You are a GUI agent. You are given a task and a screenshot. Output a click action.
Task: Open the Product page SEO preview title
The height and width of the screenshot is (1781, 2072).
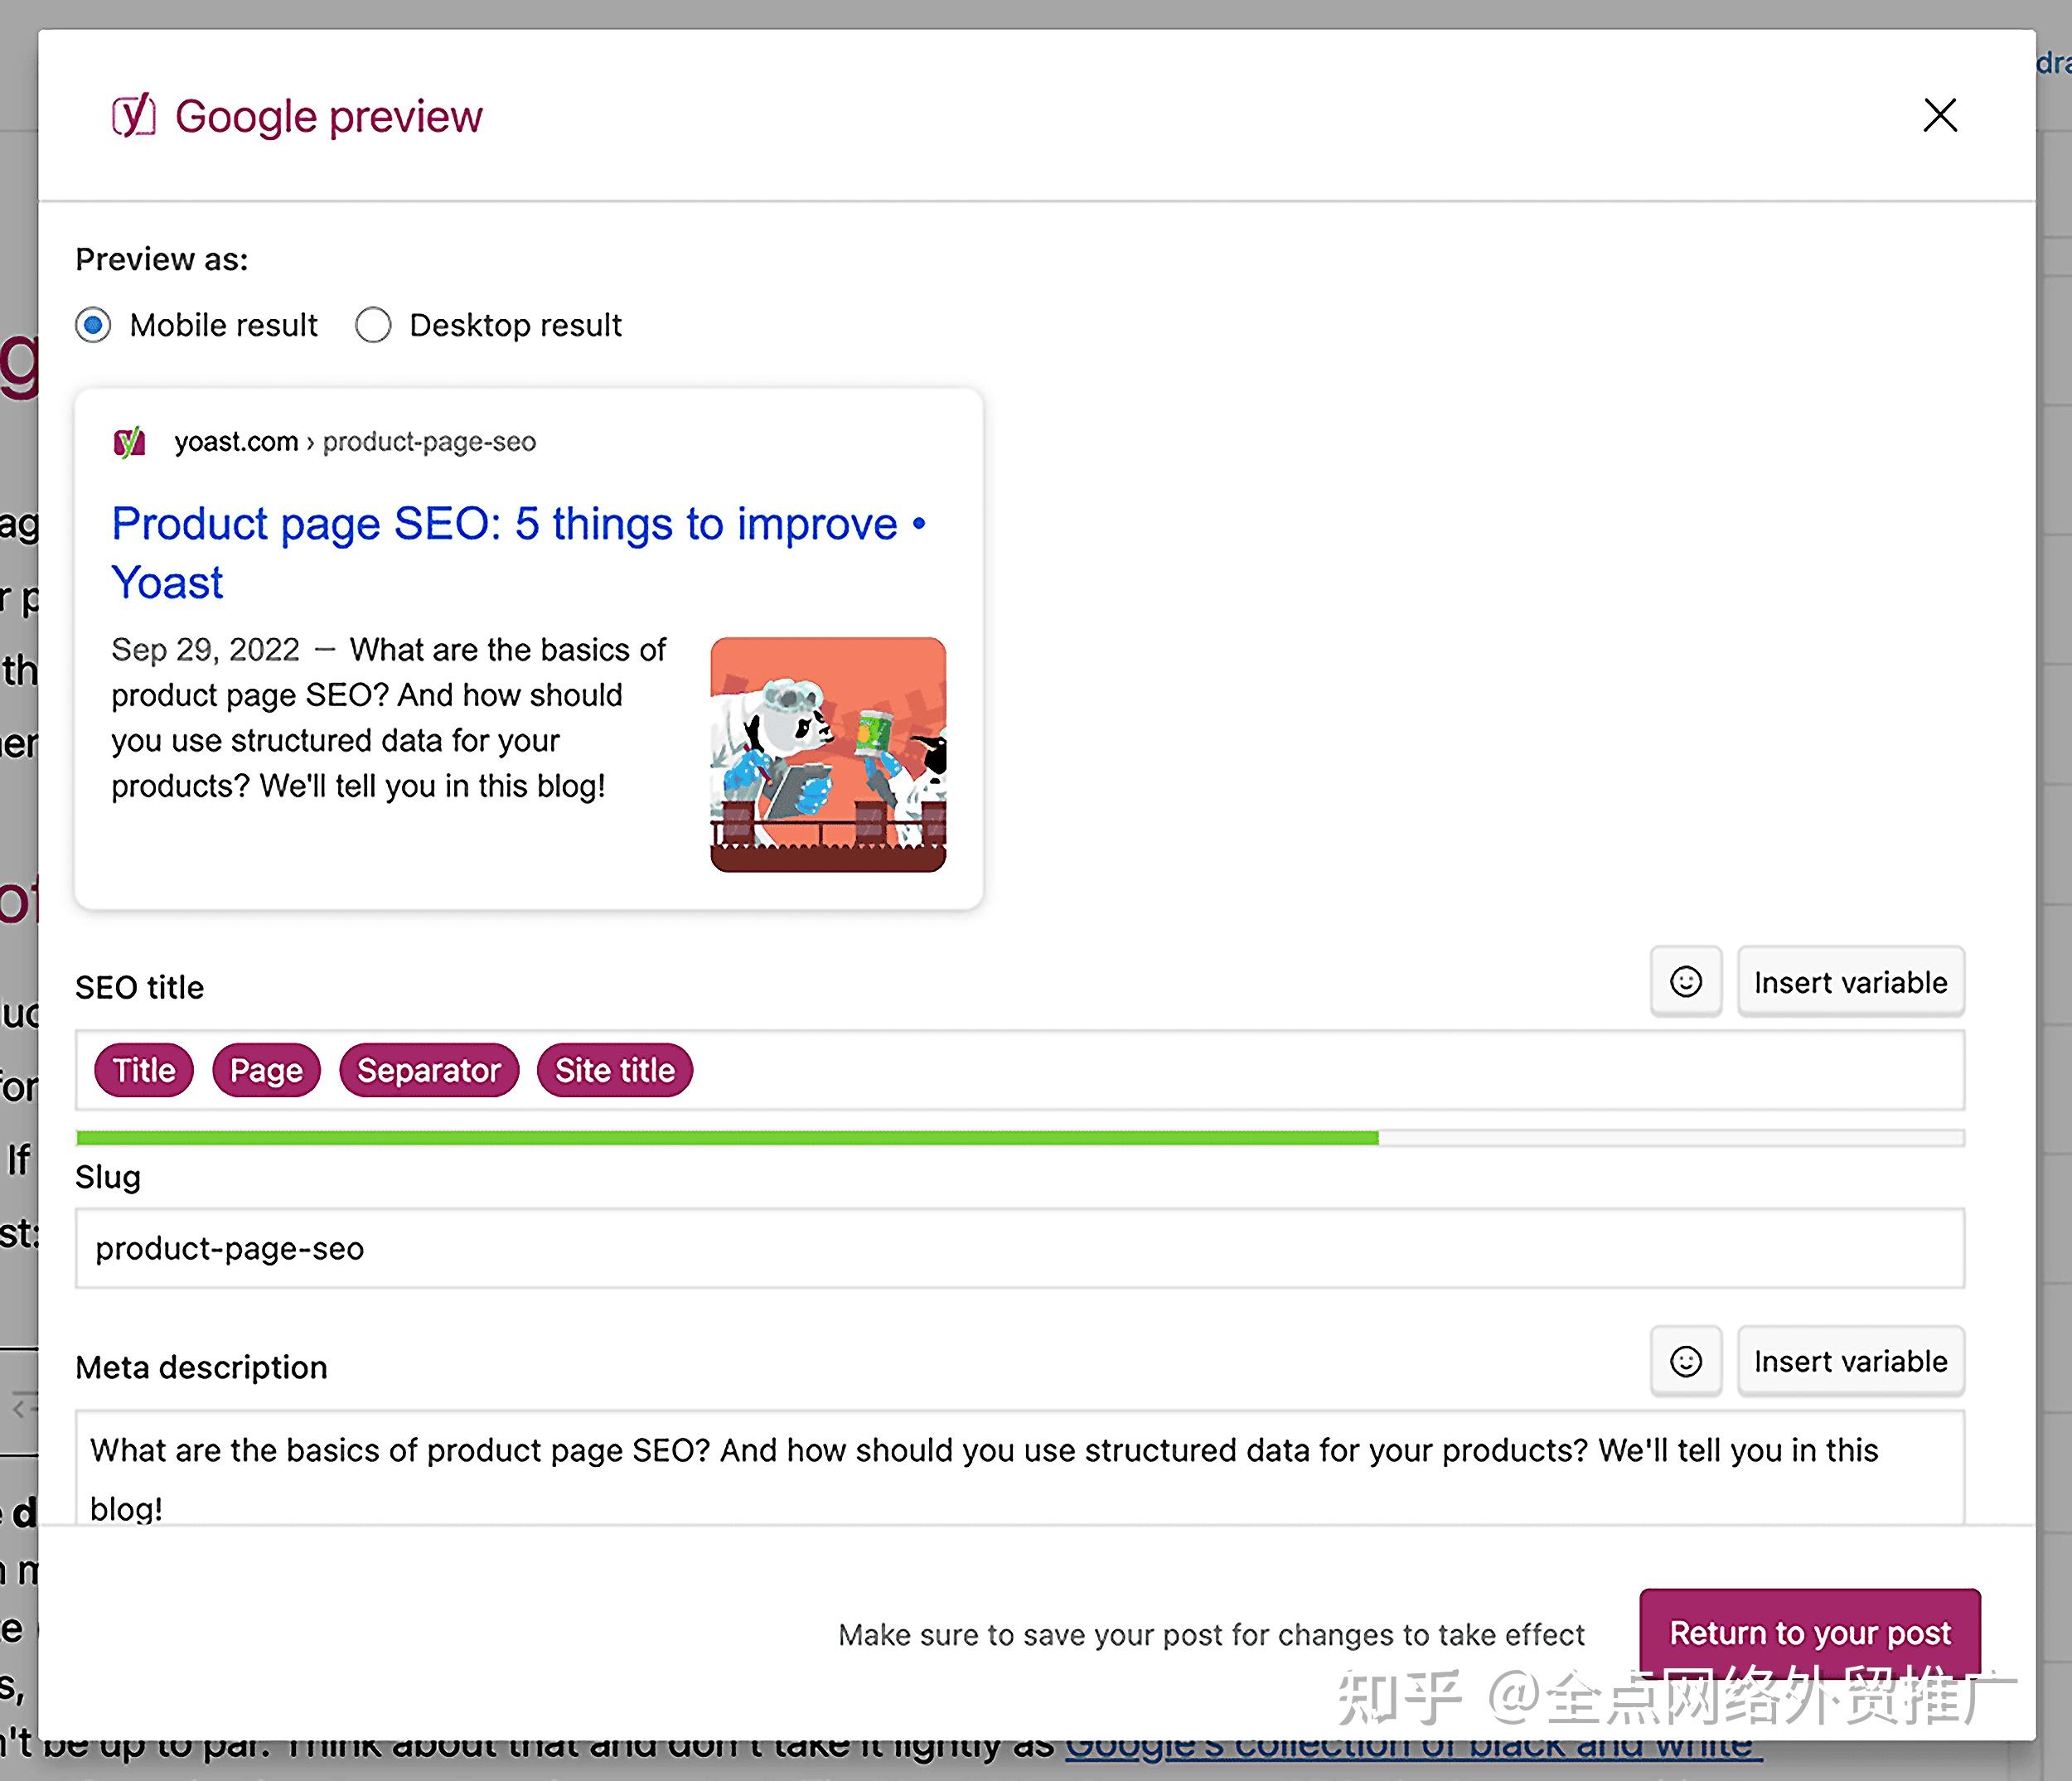[x=519, y=552]
